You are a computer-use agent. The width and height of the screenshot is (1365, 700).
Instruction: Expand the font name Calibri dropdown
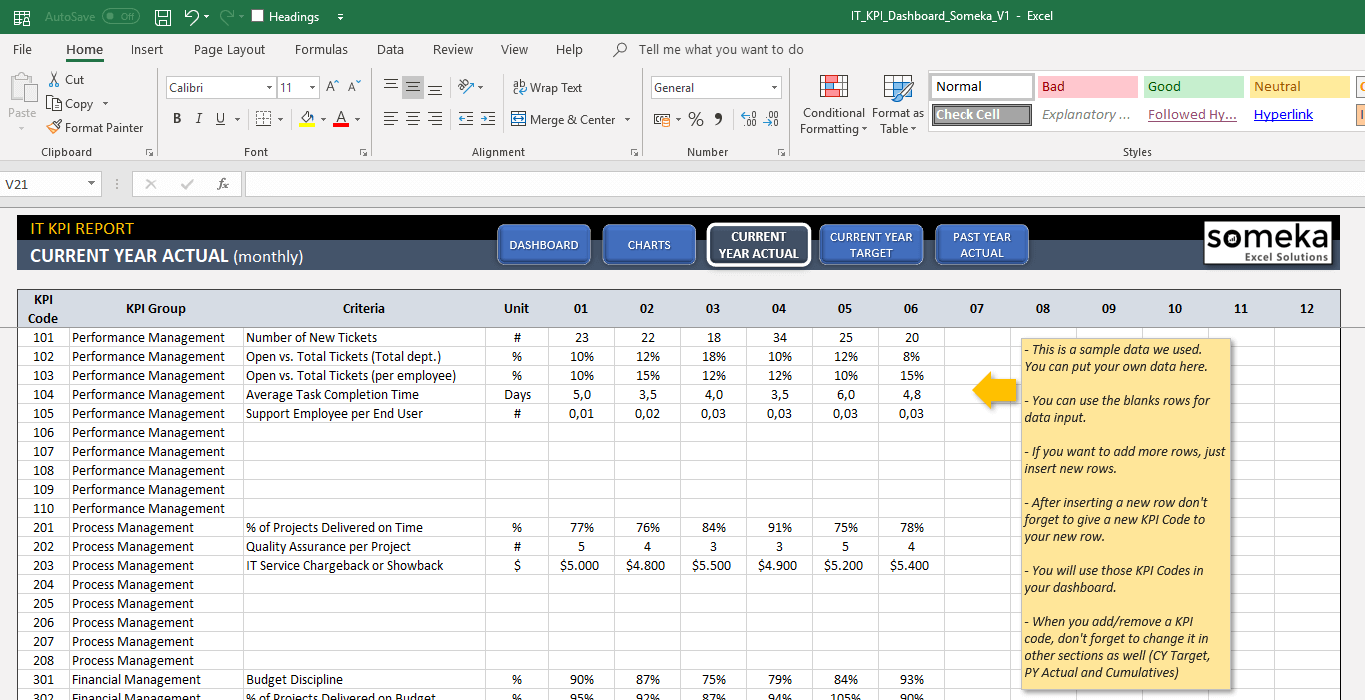pos(269,88)
